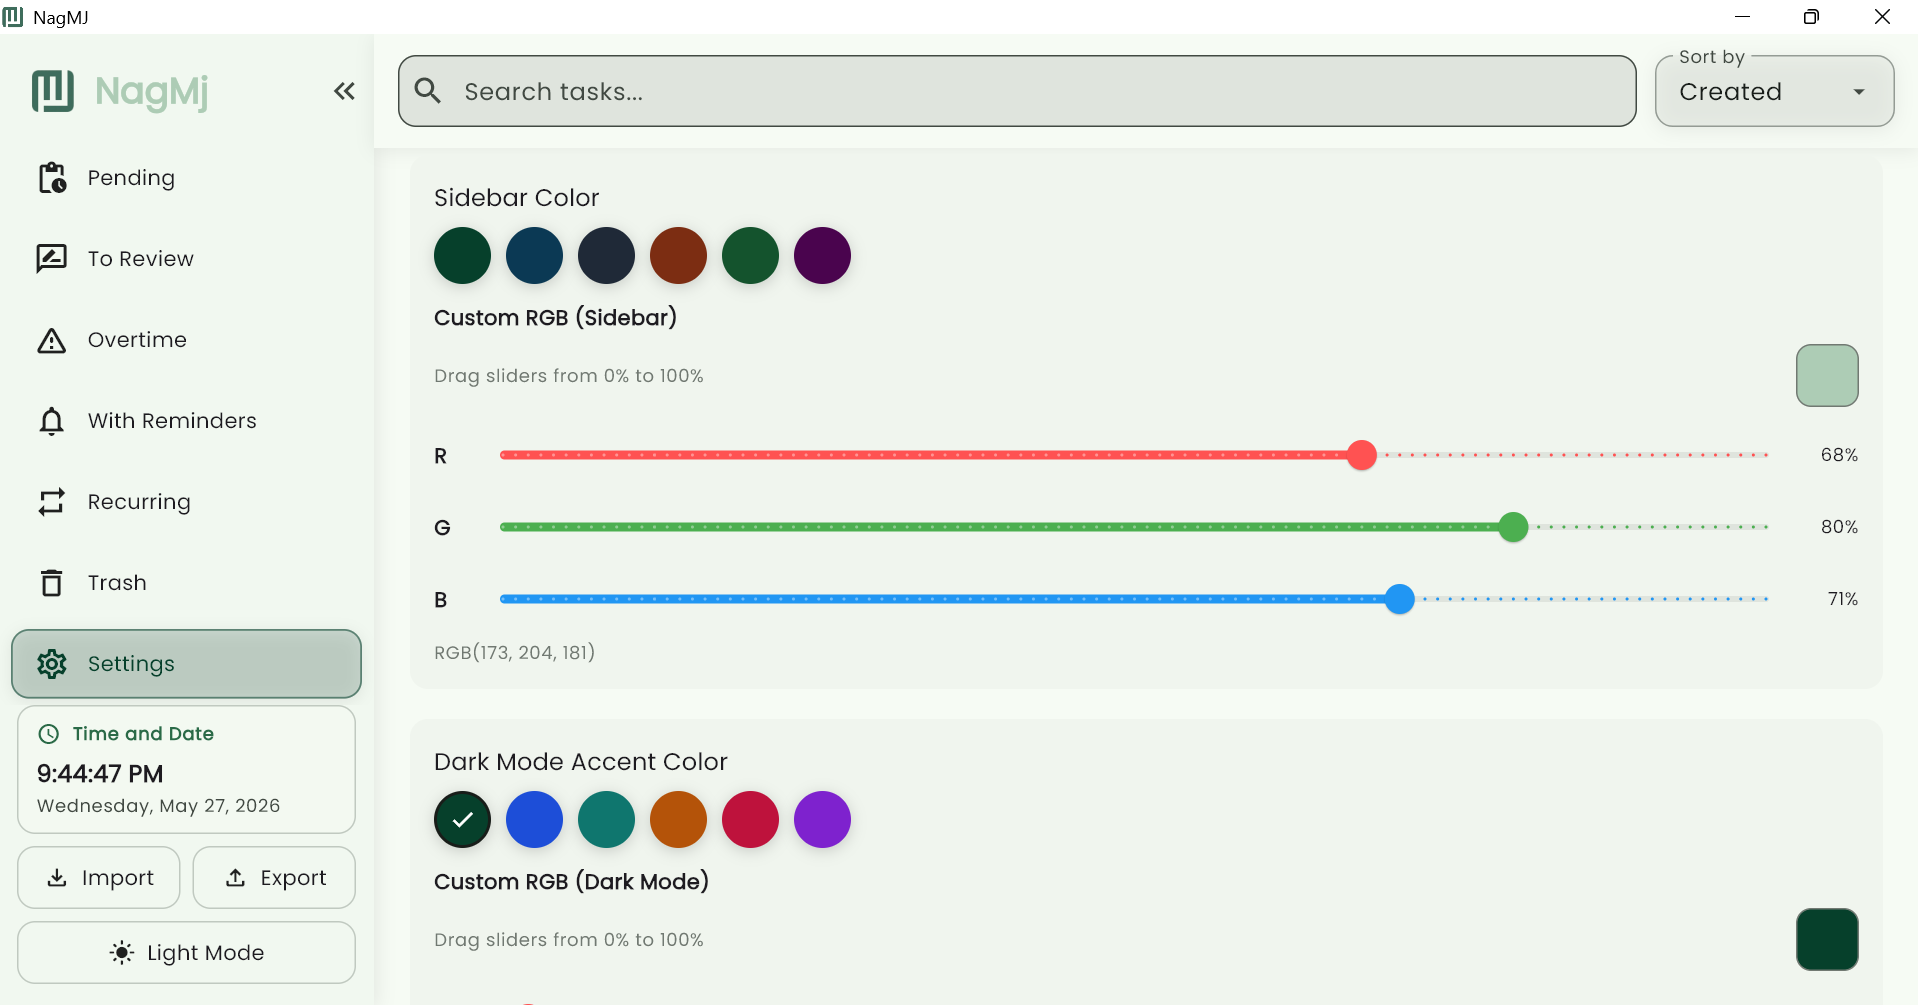Click the dark mode custom RGB preview swatch
The image size is (1918, 1005).
pos(1827,940)
